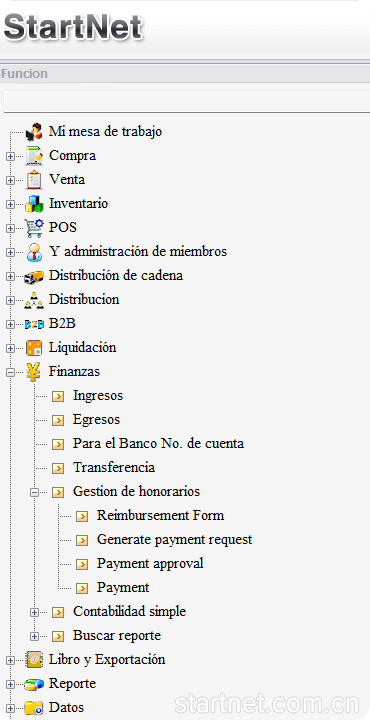Select Para el Banco No. de cuenta
This screenshot has width=370, height=720.
point(158,444)
